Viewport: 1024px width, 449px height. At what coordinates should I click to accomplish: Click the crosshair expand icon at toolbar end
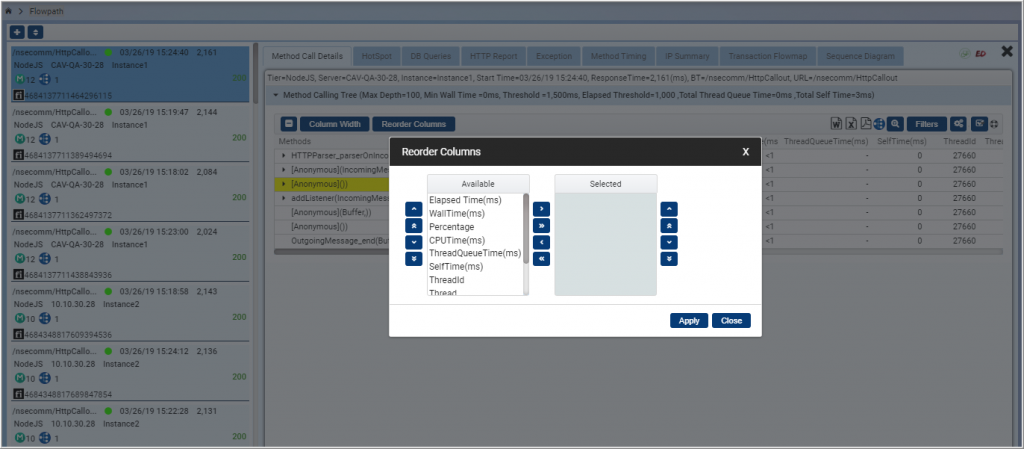pos(995,124)
